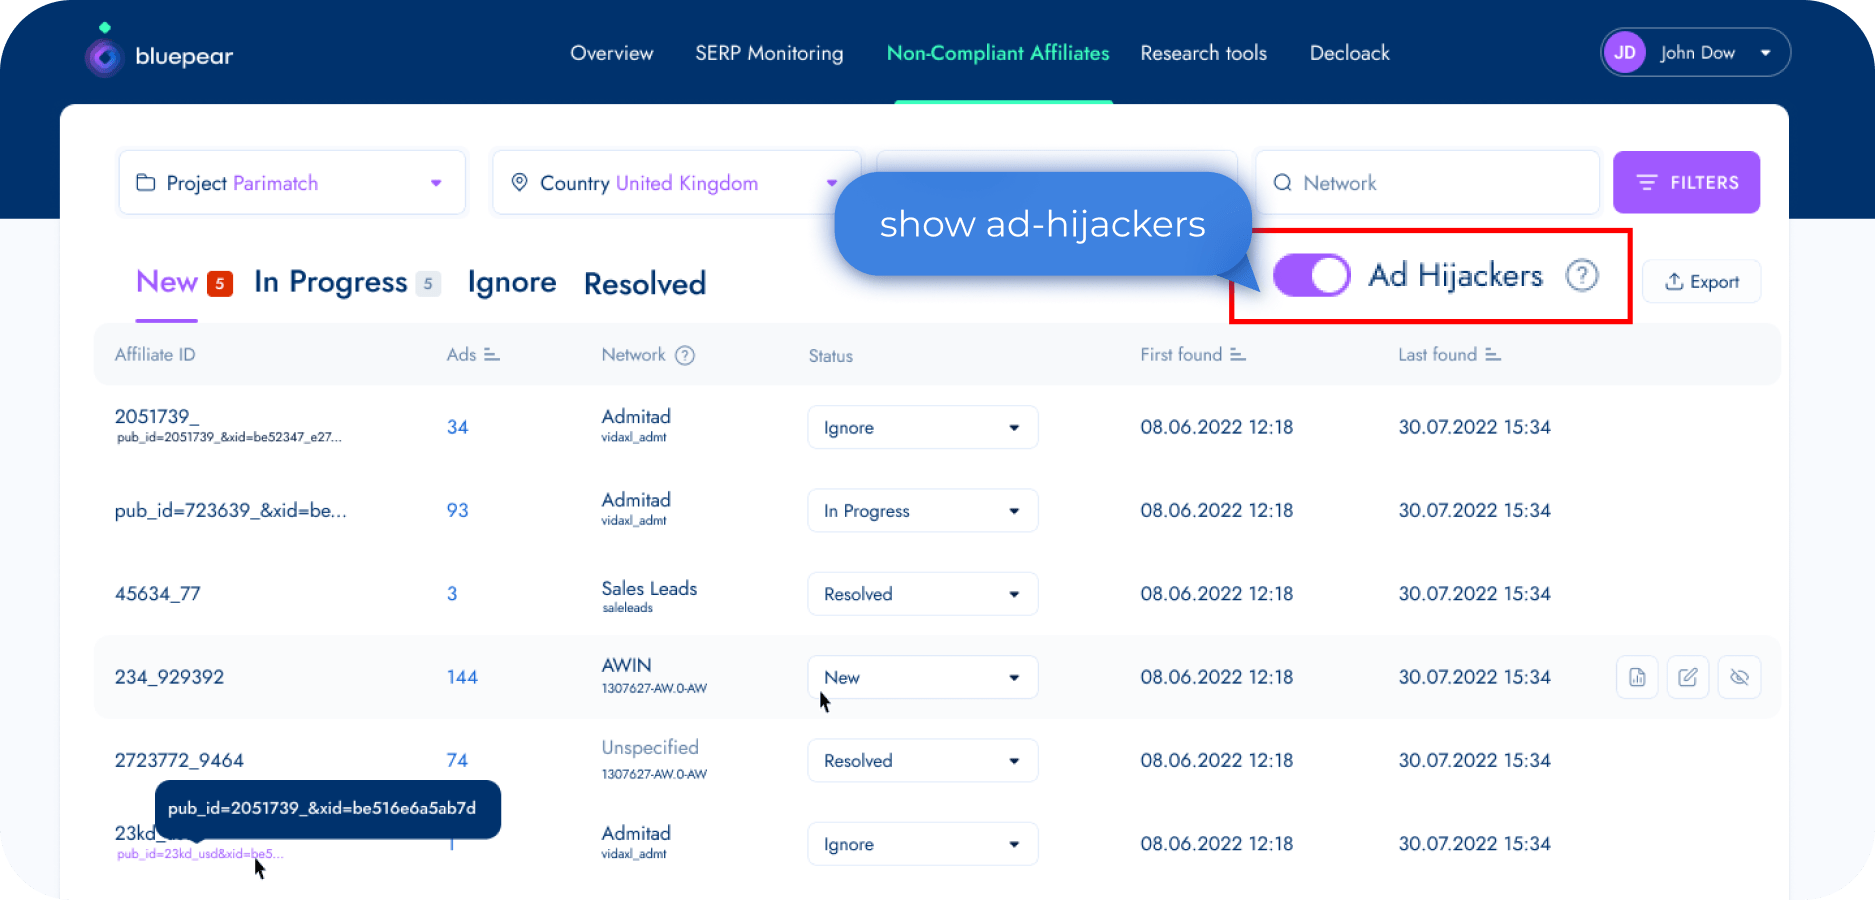Screen dimensions: 1875x900
Task: Open the 34 ads link
Action: coord(457,427)
